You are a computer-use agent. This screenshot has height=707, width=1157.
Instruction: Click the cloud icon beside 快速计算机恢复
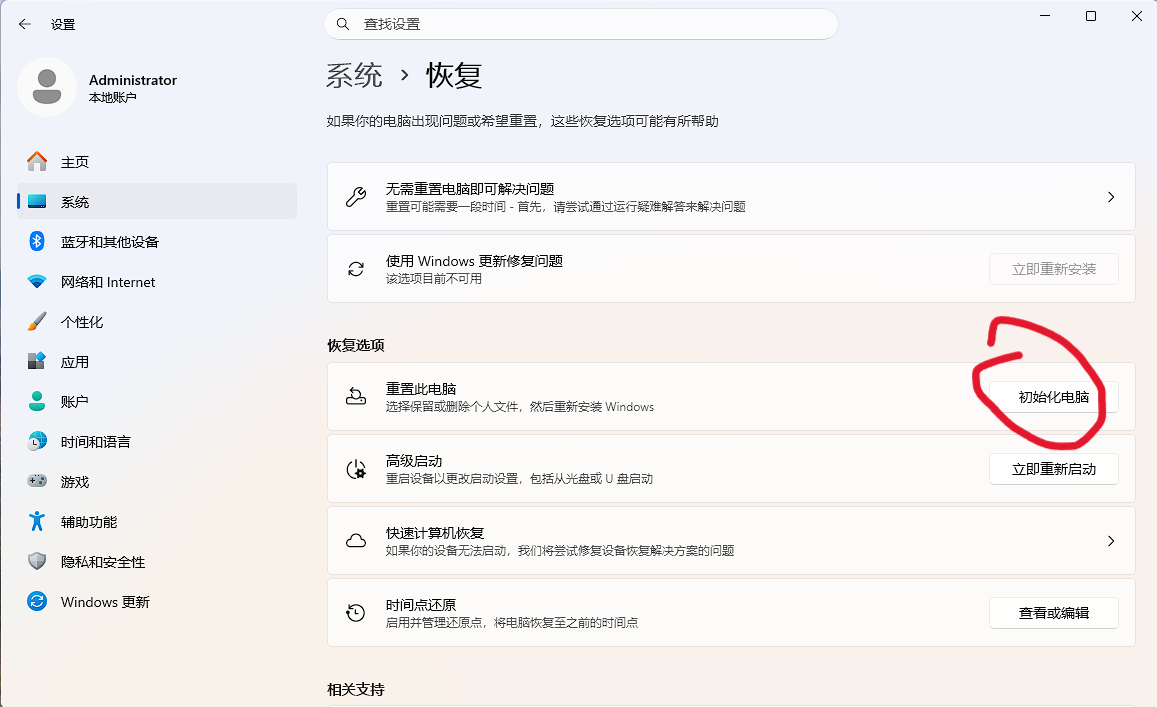[x=356, y=541]
